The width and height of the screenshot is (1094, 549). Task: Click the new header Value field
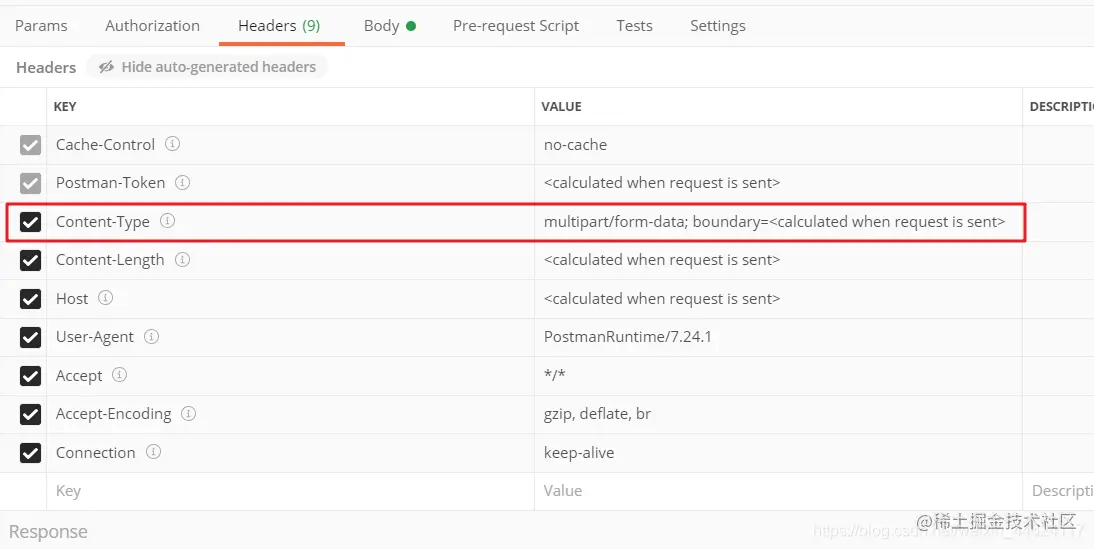tap(779, 491)
